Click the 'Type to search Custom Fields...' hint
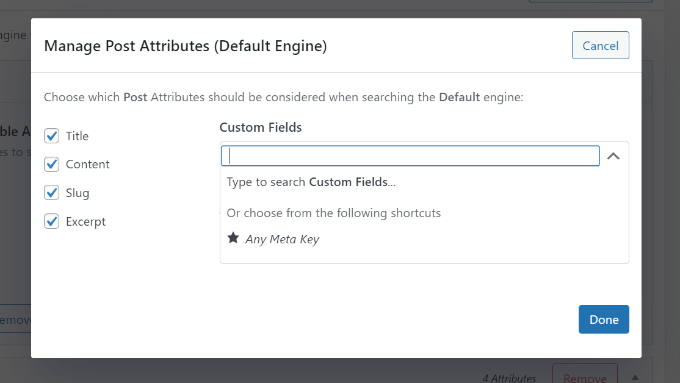This screenshot has width=680, height=383. click(311, 182)
